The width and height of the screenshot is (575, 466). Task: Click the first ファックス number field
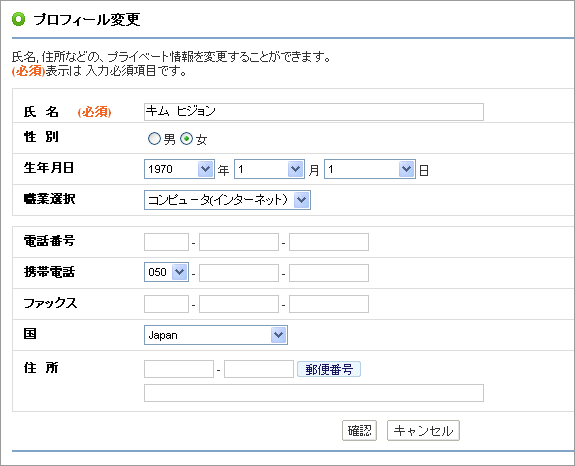(x=166, y=304)
